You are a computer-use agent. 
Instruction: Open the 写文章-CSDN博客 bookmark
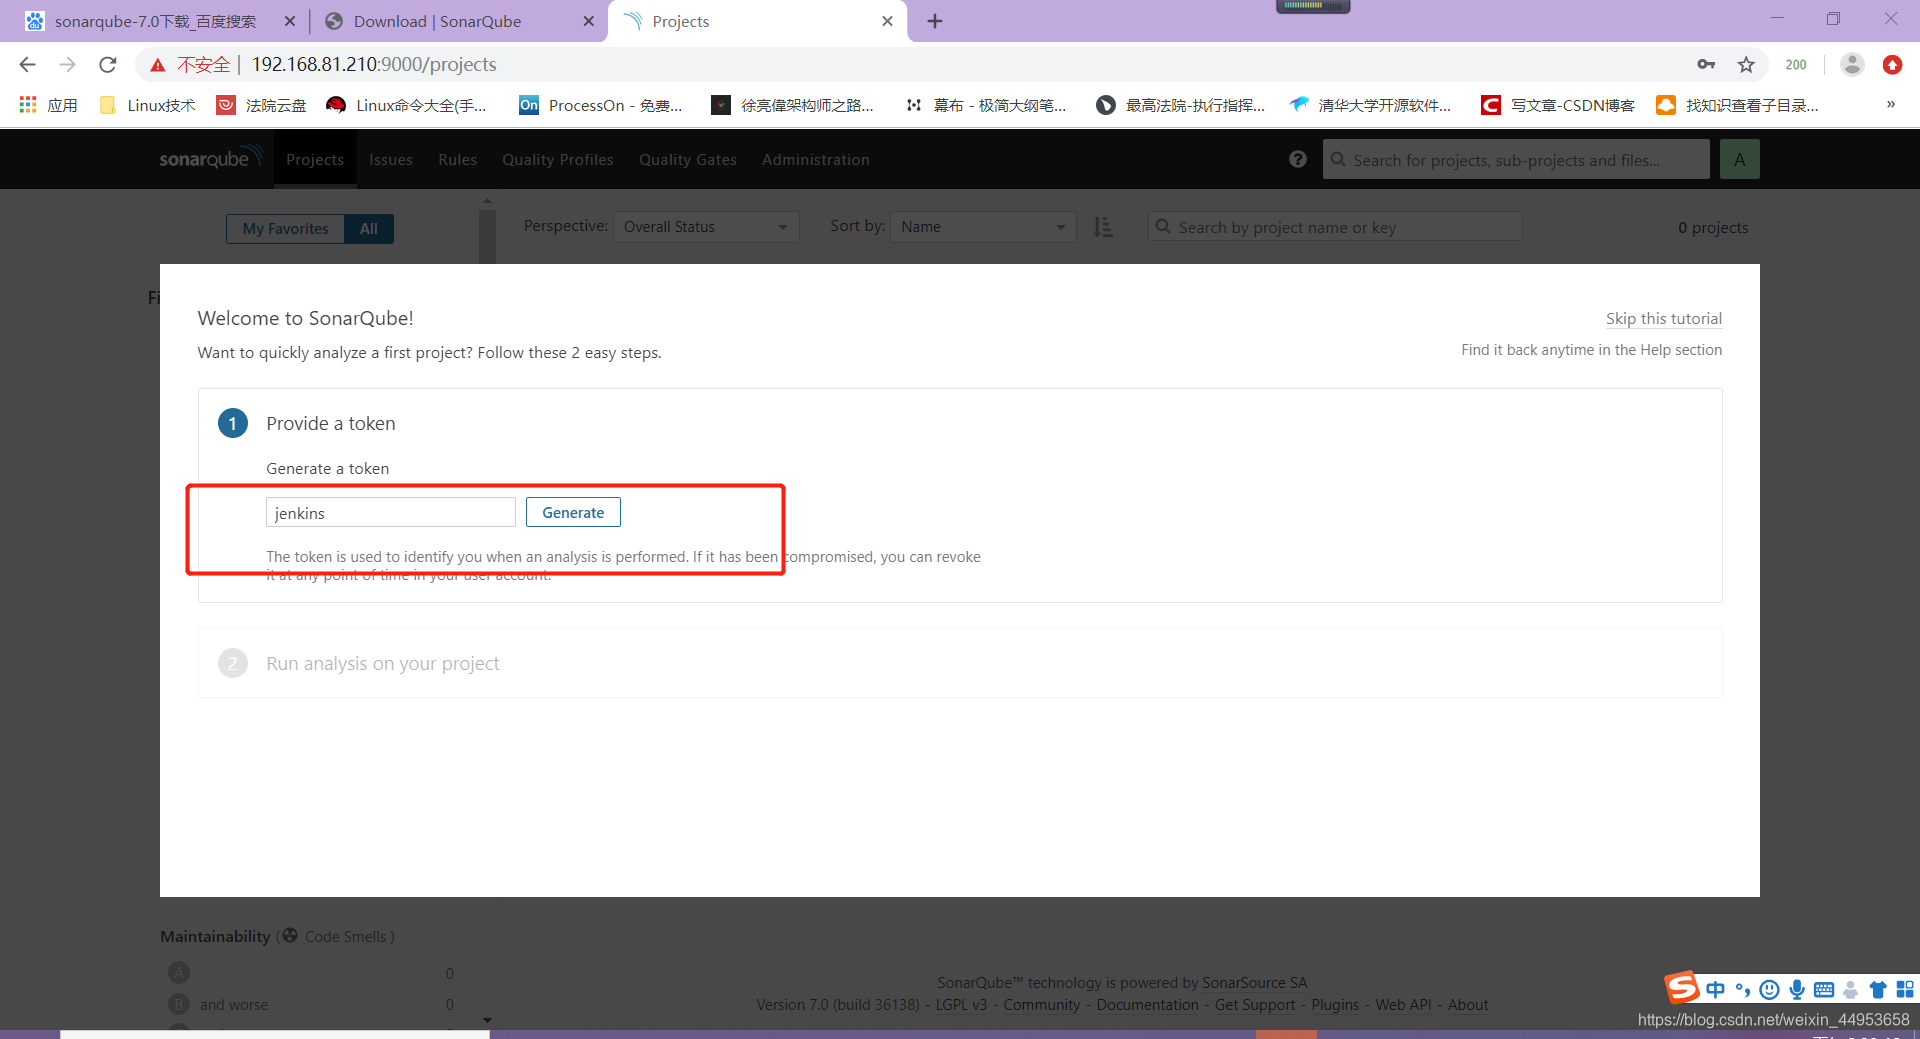click(x=1558, y=105)
